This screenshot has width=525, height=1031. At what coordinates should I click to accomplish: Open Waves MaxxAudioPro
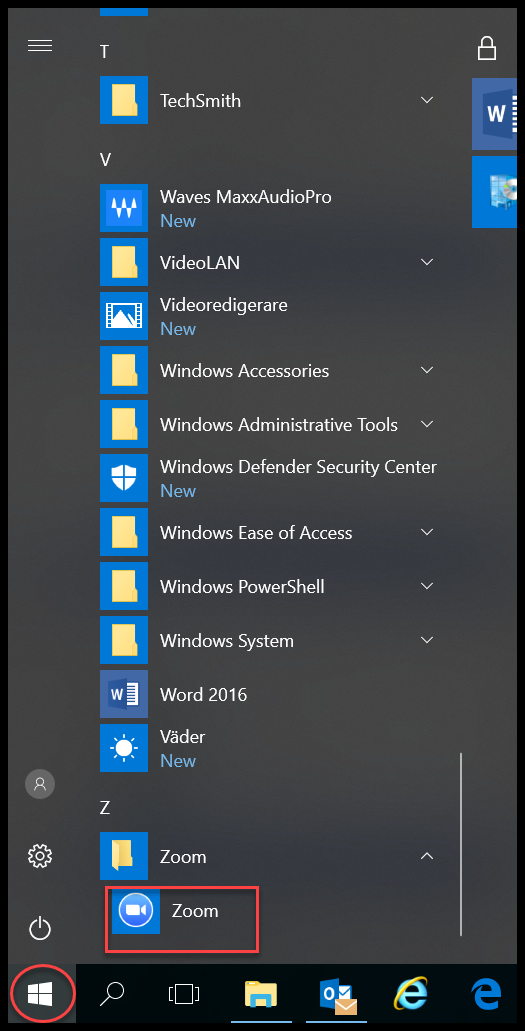(x=268, y=208)
